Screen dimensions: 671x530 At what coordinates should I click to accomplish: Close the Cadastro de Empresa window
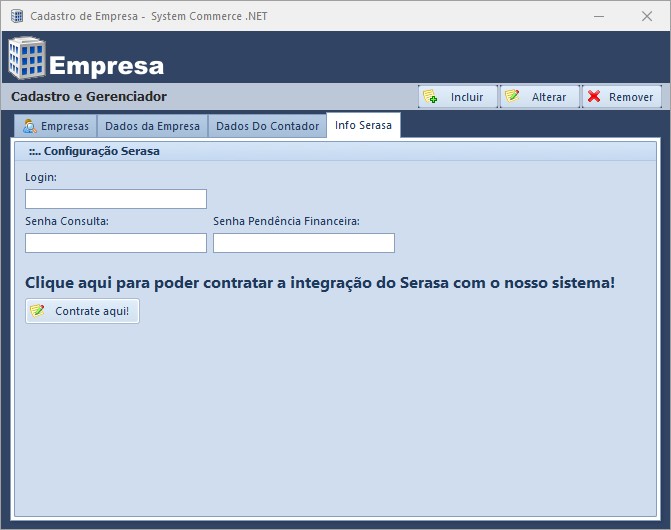pos(647,16)
